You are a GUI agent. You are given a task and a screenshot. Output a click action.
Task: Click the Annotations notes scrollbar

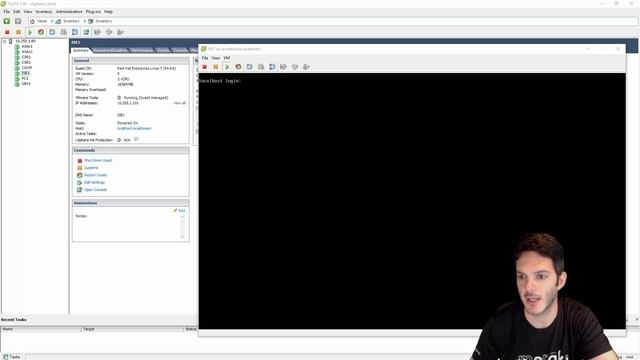182,226
